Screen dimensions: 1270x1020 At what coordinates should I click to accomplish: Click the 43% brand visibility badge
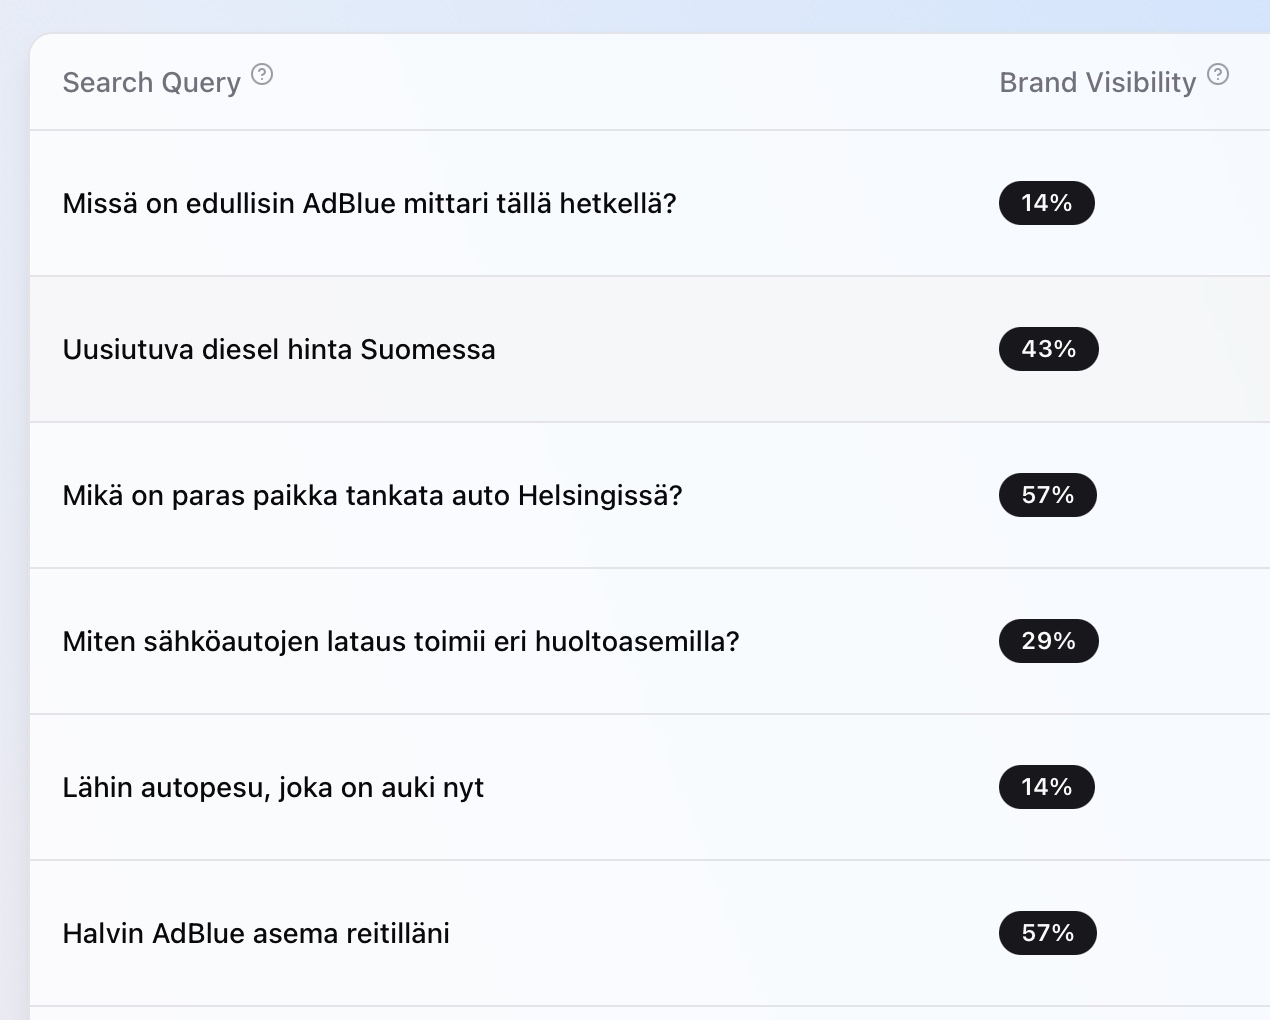tap(1048, 350)
